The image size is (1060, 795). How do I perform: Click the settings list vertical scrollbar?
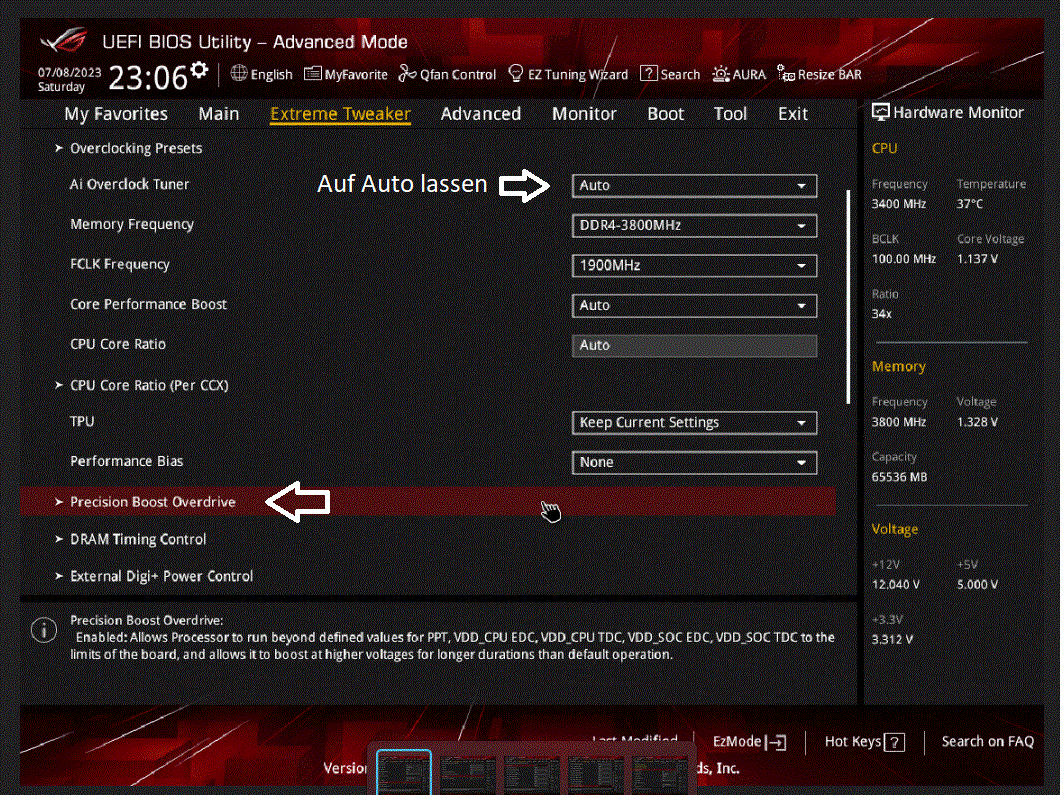coord(848,297)
